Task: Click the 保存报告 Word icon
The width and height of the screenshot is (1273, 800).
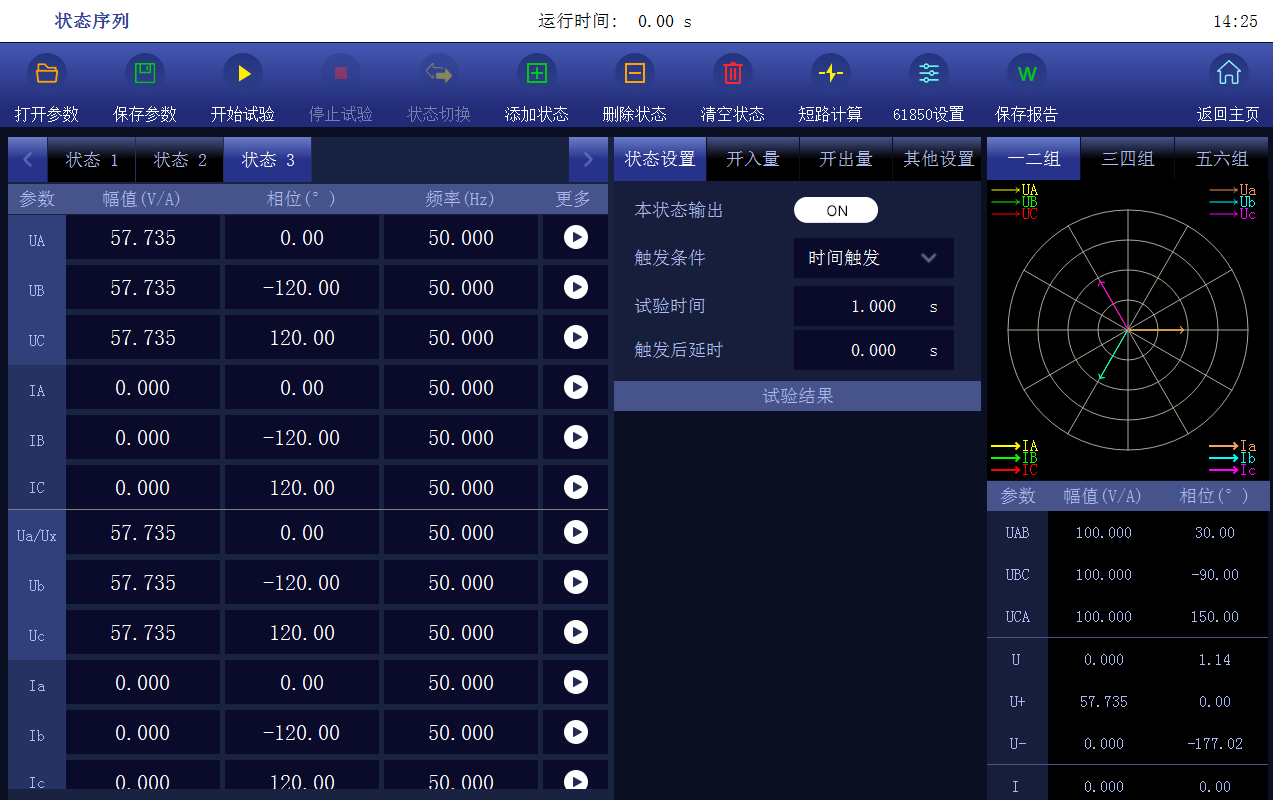Action: (1027, 73)
